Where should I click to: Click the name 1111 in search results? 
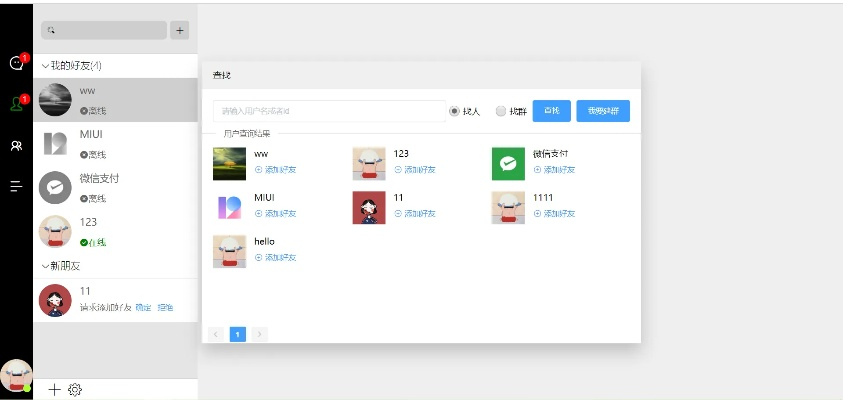[x=543, y=198]
